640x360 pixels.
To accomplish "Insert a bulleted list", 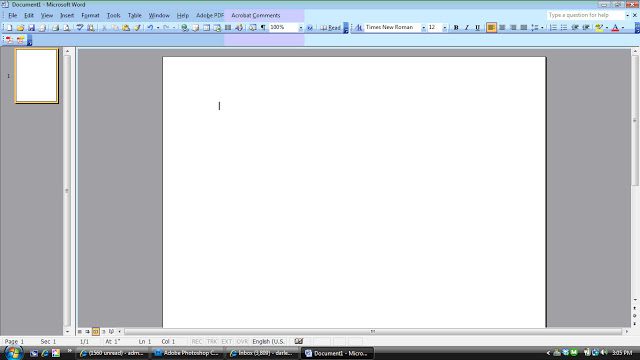I will pyautogui.click(x=564, y=28).
